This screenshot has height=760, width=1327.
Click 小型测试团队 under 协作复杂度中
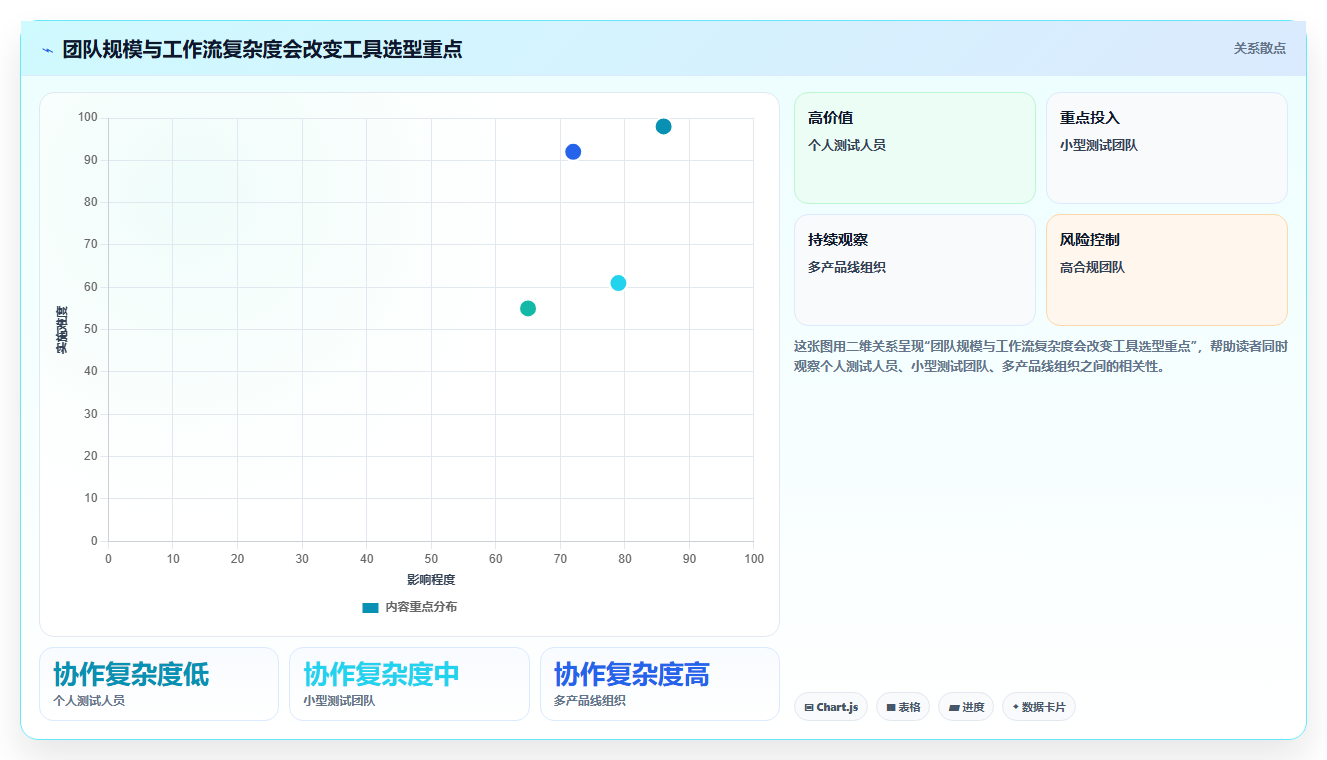click(340, 701)
